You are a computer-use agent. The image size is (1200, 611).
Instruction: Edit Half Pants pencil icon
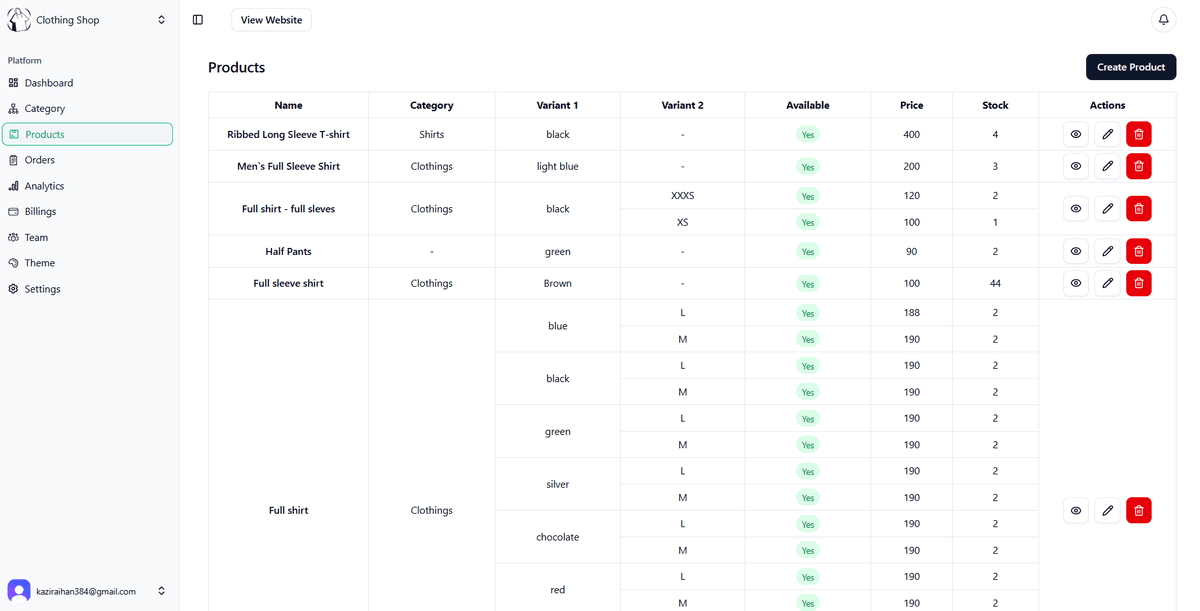point(1107,251)
